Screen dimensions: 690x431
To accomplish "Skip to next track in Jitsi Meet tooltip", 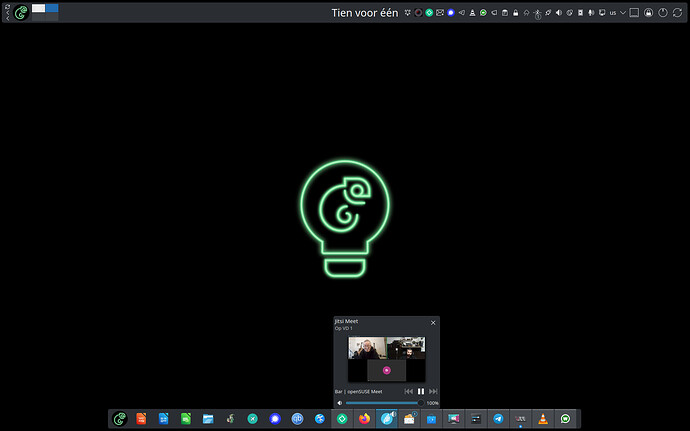I will [x=433, y=391].
